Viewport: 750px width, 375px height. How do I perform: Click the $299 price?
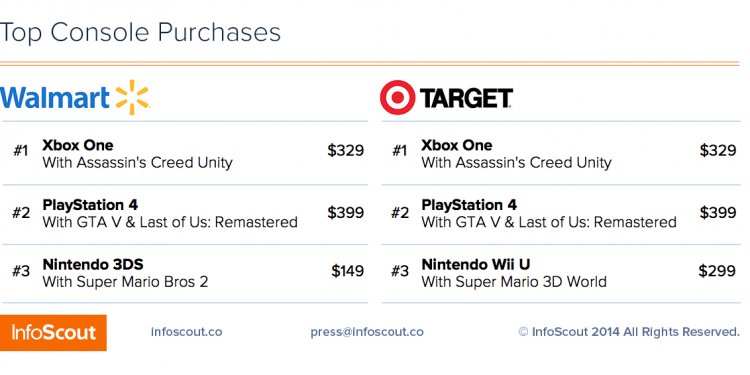[717, 271]
